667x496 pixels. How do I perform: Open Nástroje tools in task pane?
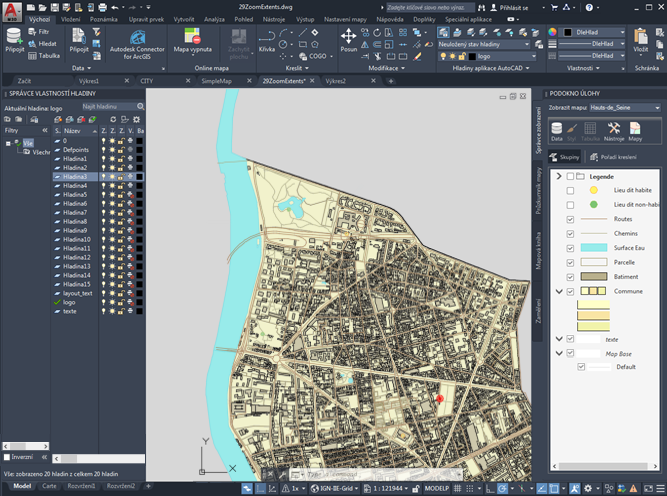point(614,129)
